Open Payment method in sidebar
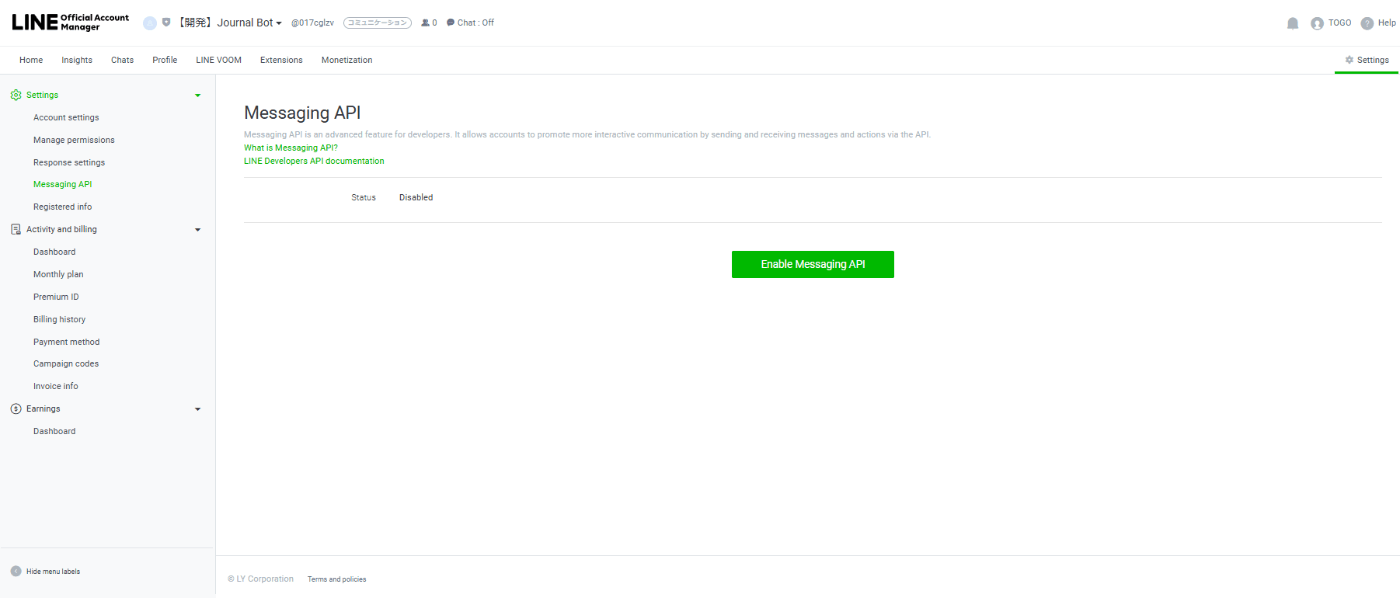 [x=66, y=342]
